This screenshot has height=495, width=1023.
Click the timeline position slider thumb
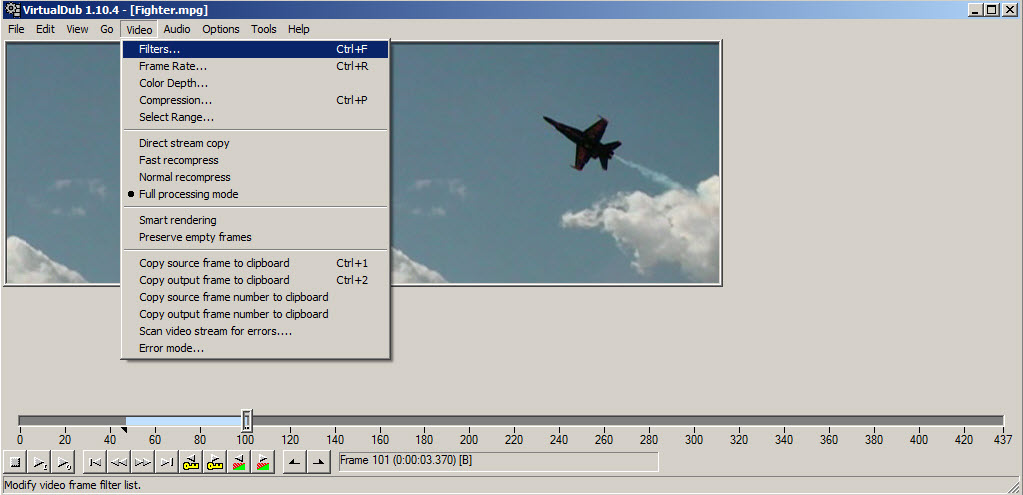(x=247, y=420)
